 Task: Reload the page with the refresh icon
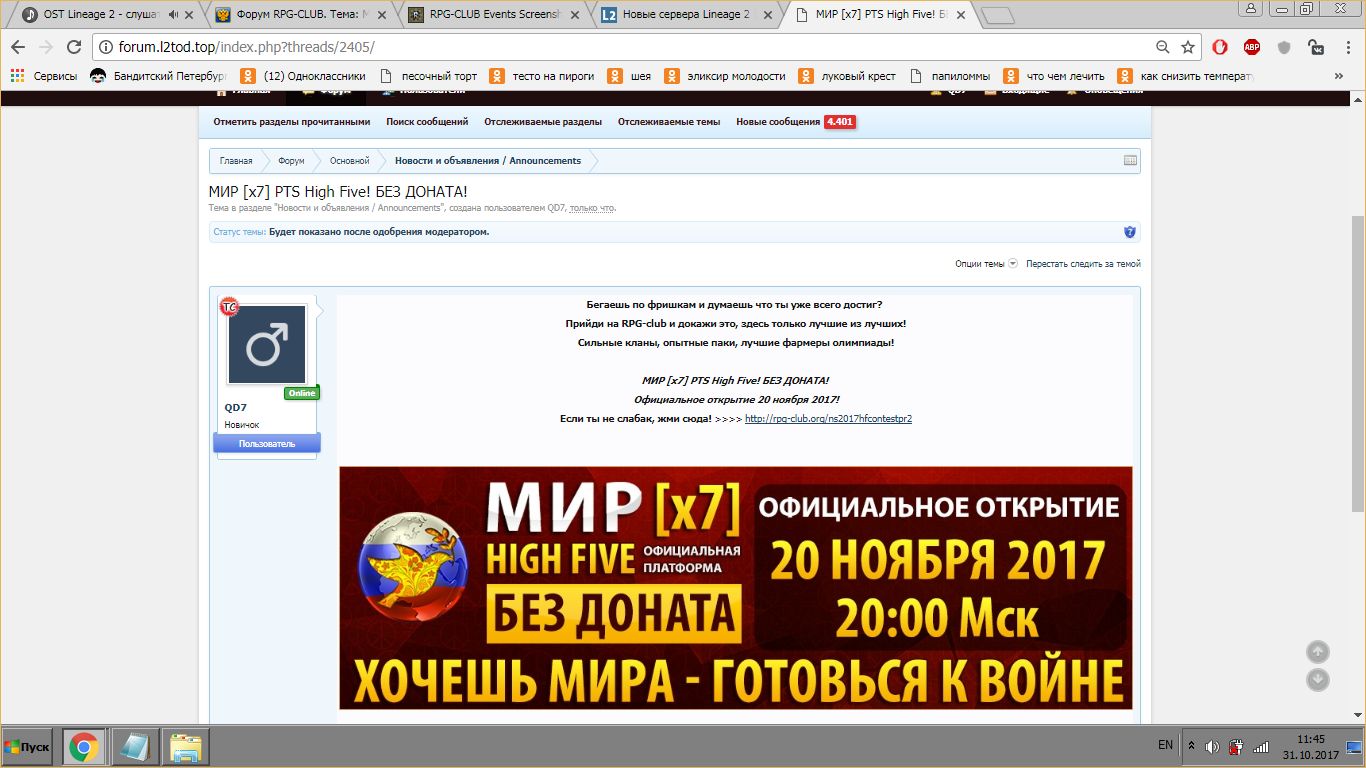tap(73, 47)
